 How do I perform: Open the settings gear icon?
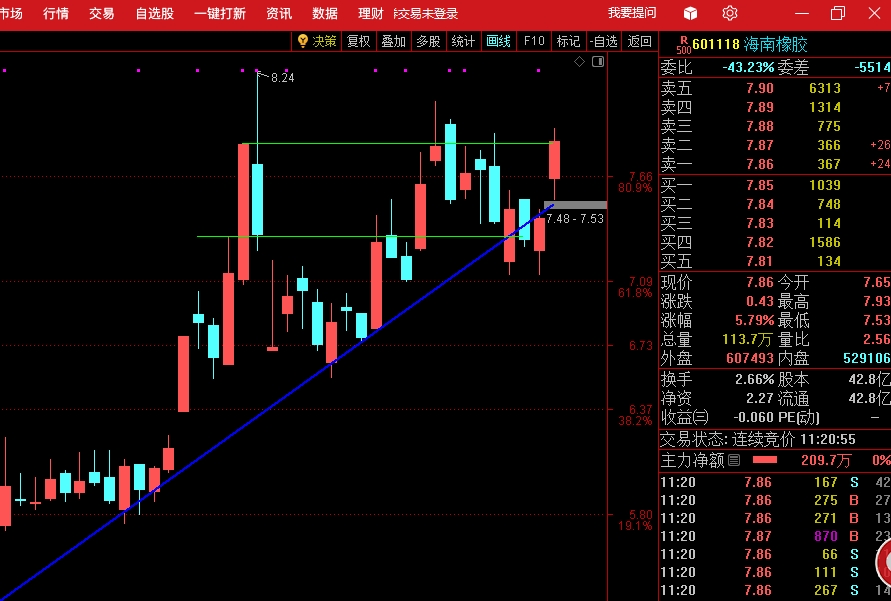coord(730,13)
